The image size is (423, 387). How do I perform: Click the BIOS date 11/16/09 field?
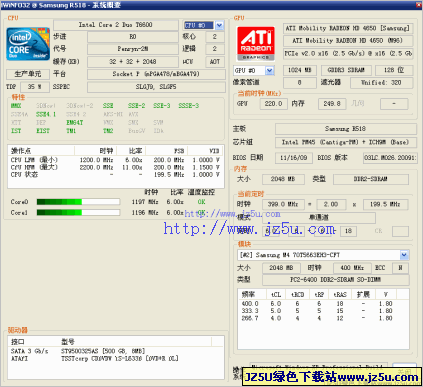coord(294,158)
